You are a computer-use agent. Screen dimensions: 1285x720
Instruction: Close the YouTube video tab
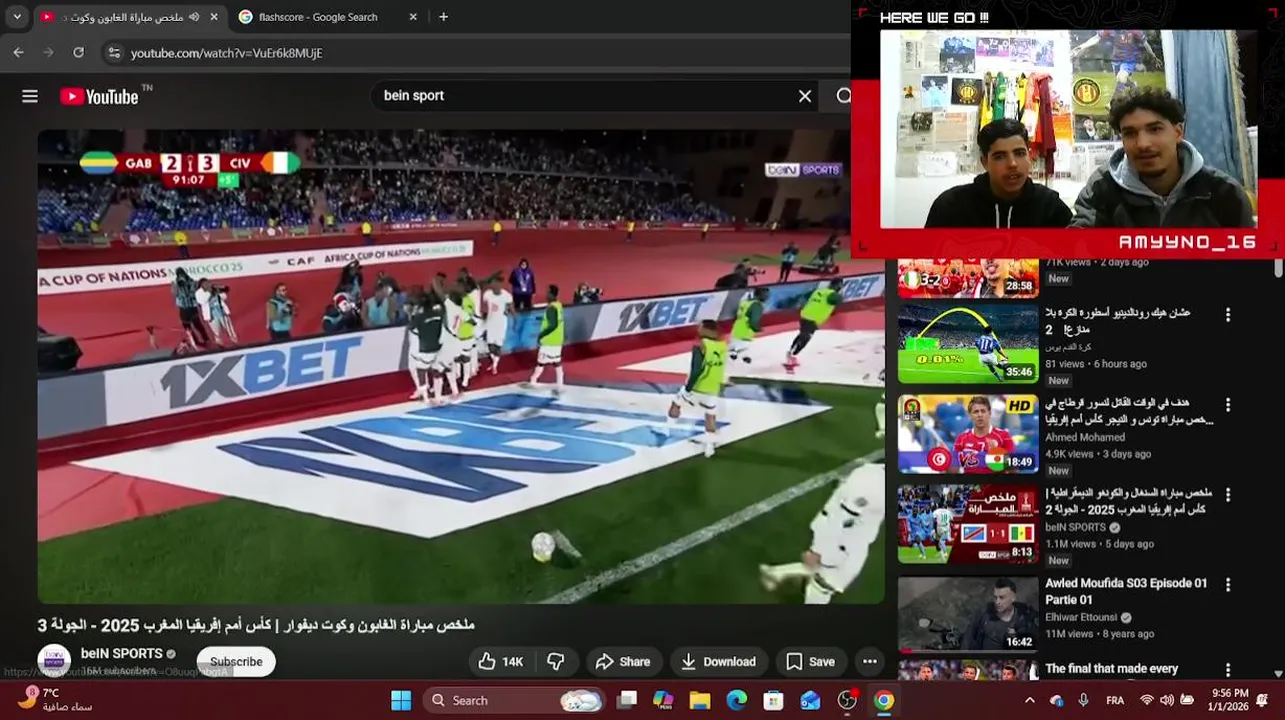coord(214,17)
